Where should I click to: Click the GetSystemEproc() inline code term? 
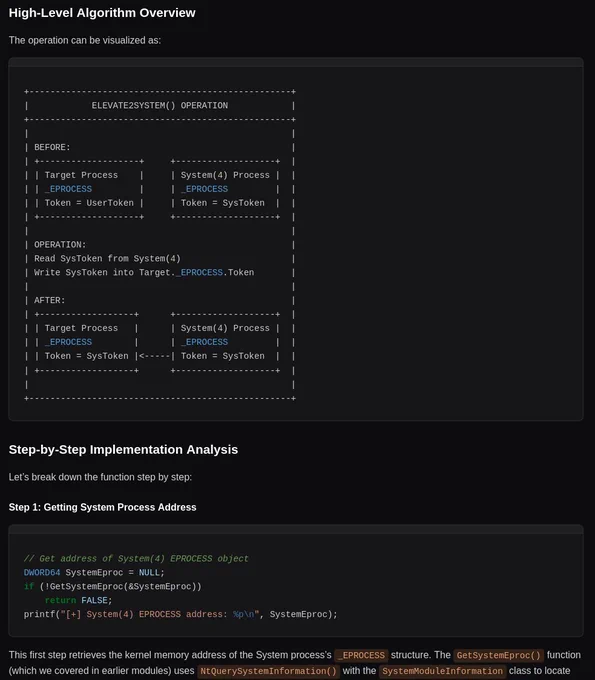pyautogui.click(x=499, y=655)
